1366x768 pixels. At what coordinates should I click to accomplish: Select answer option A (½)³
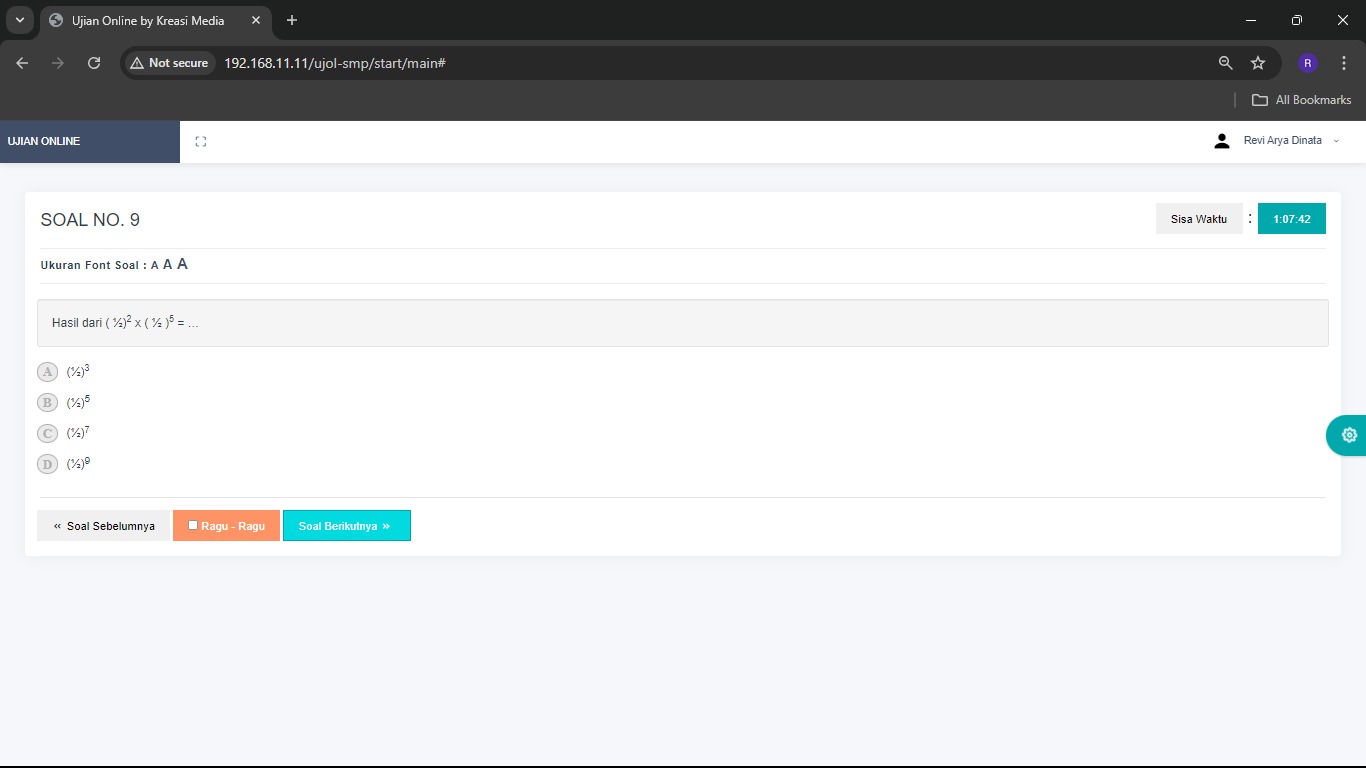pyautogui.click(x=47, y=372)
